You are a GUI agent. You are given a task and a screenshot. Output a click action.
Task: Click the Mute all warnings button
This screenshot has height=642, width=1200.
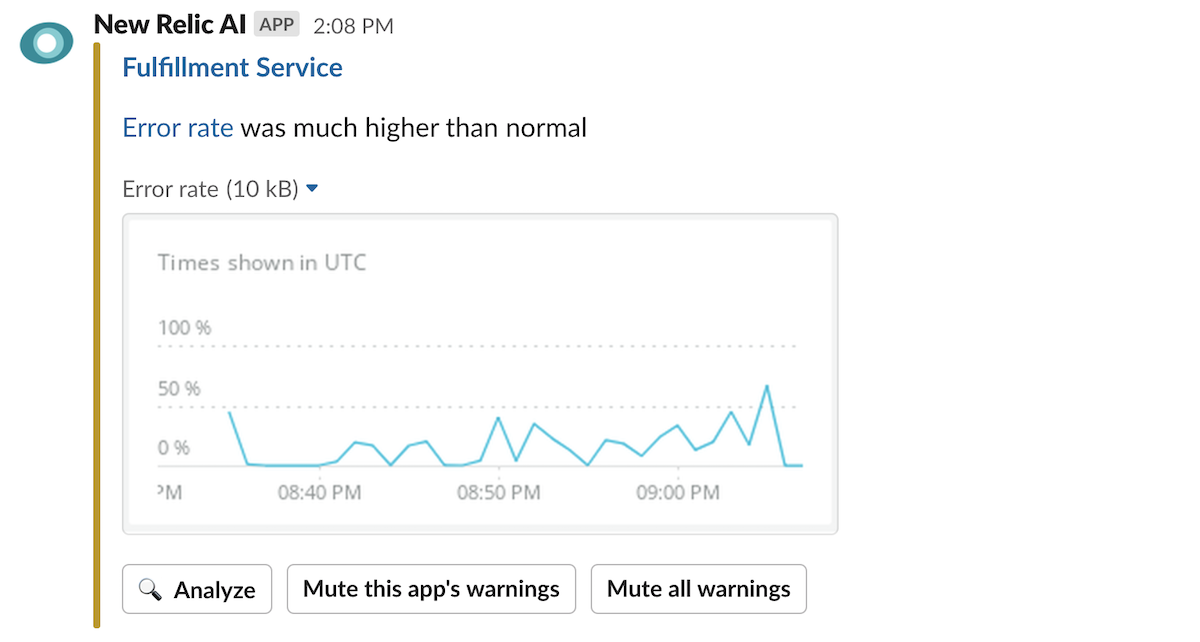pyautogui.click(x=699, y=588)
